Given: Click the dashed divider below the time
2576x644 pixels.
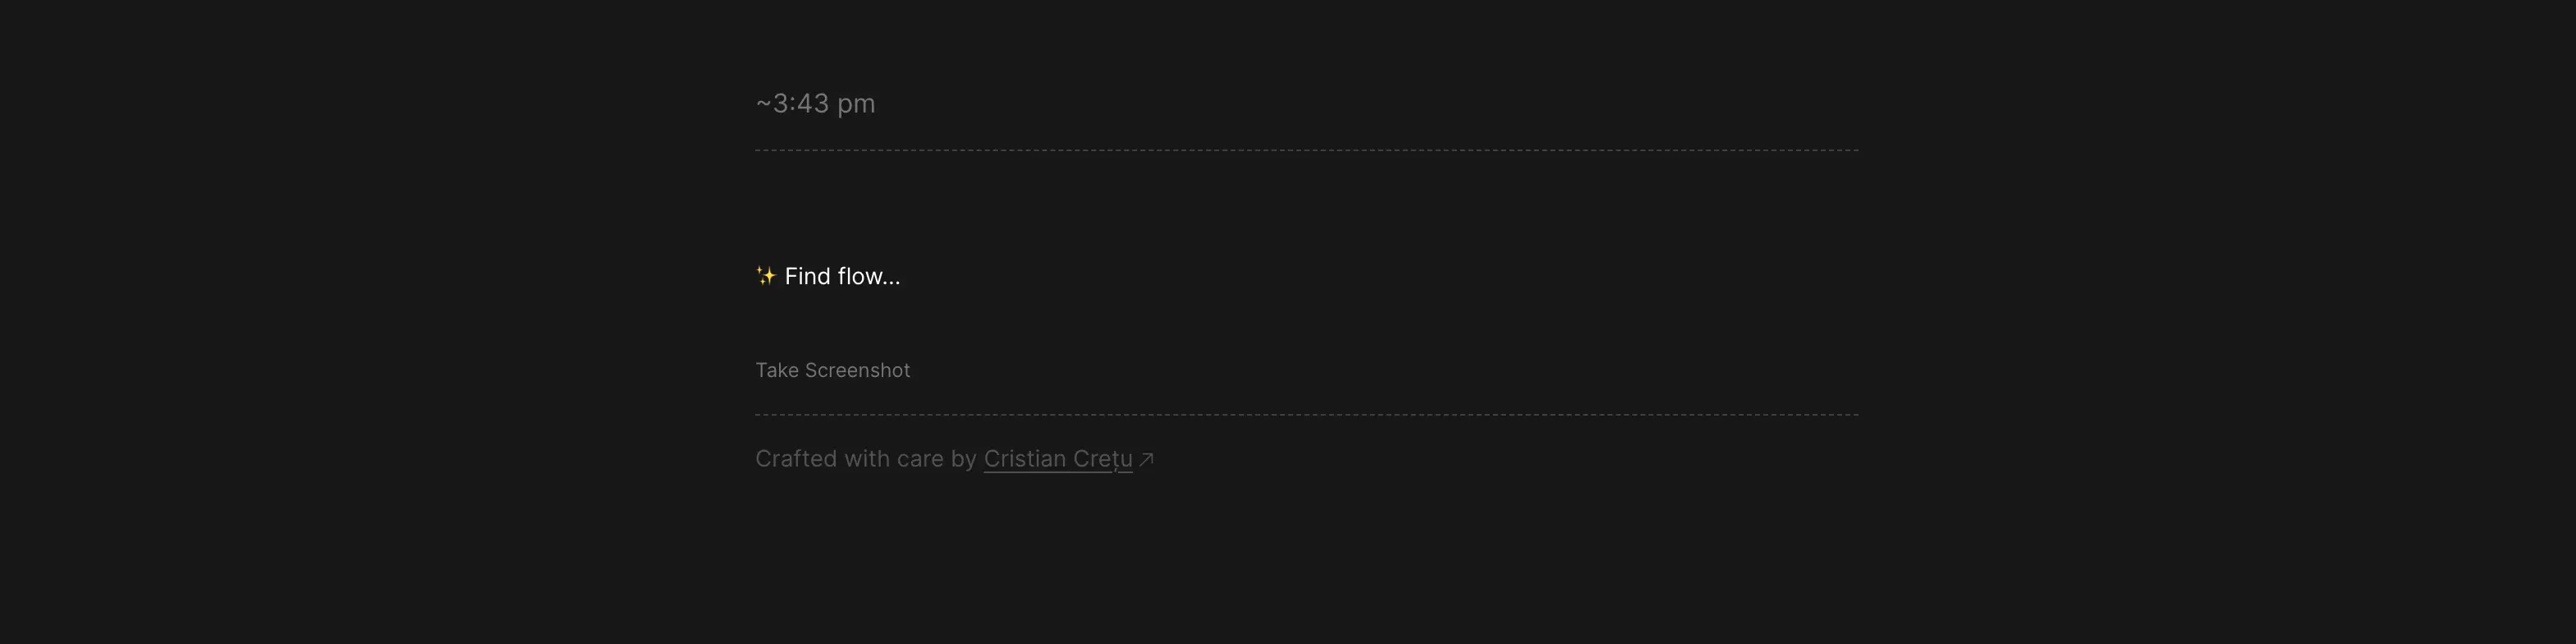Looking at the screenshot, I should [x=1306, y=151].
